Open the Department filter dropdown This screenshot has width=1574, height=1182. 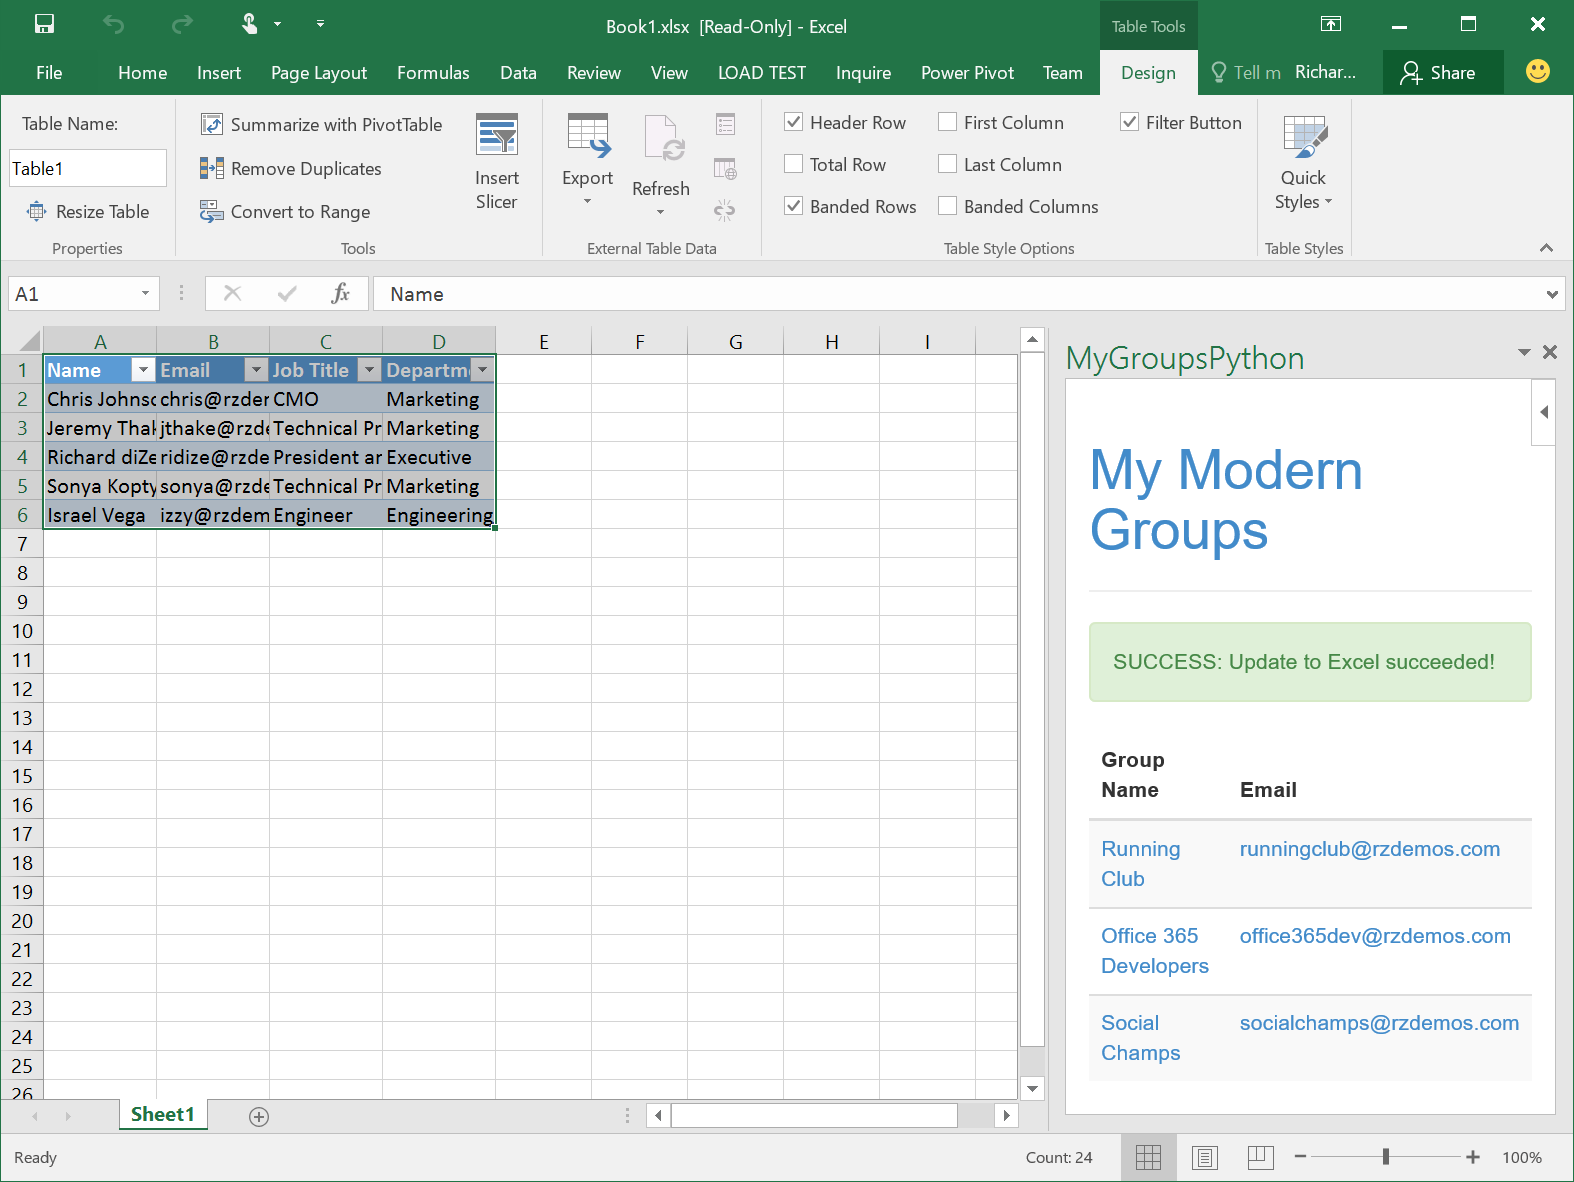pos(482,370)
